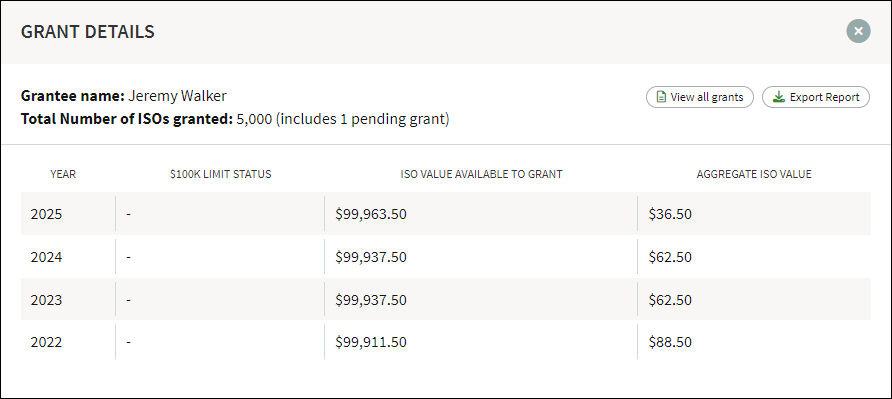
Task: Close the Grant Details dialog
Action: click(858, 31)
